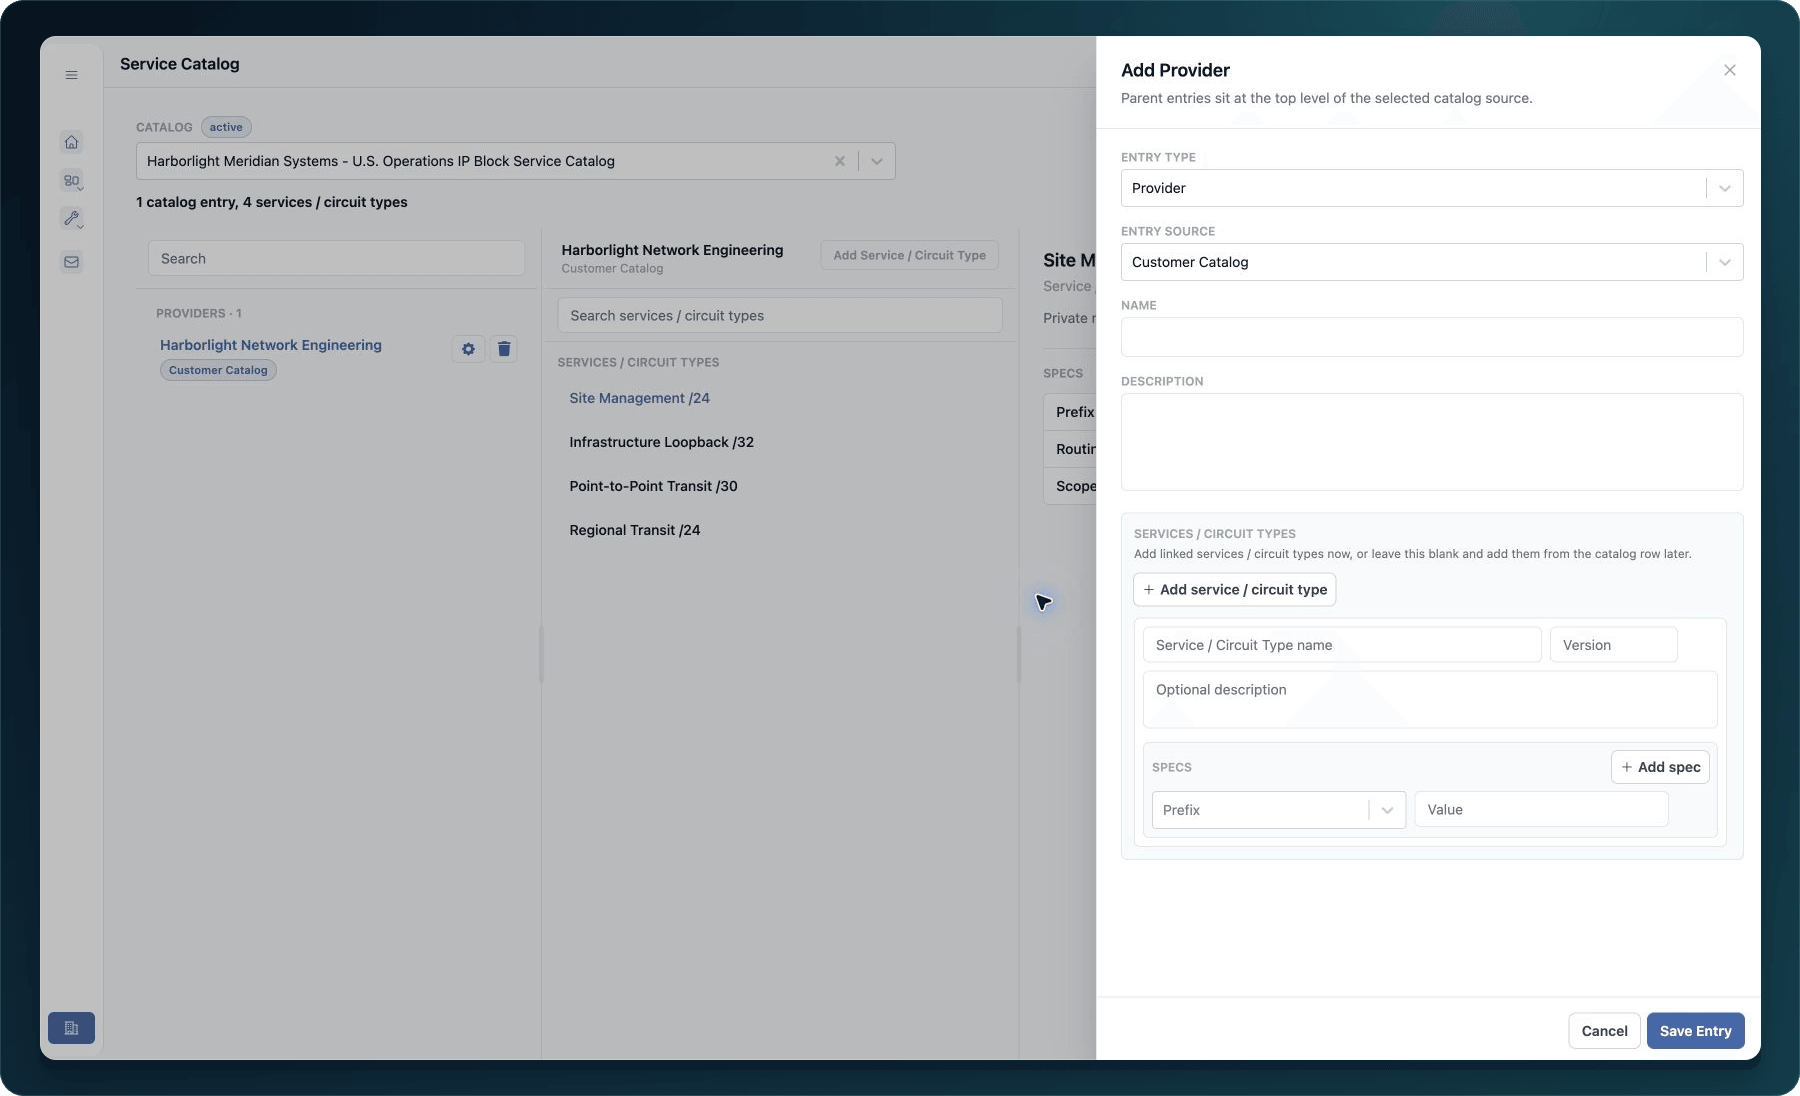Open settings gear for Harborlight Network Engineering
This screenshot has height=1096, width=1800.
468,349
